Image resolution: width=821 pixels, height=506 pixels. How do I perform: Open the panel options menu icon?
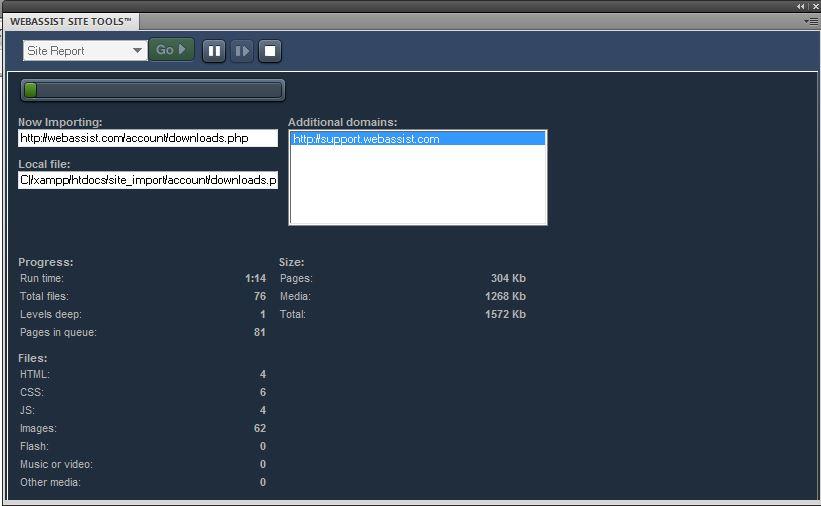pos(813,21)
